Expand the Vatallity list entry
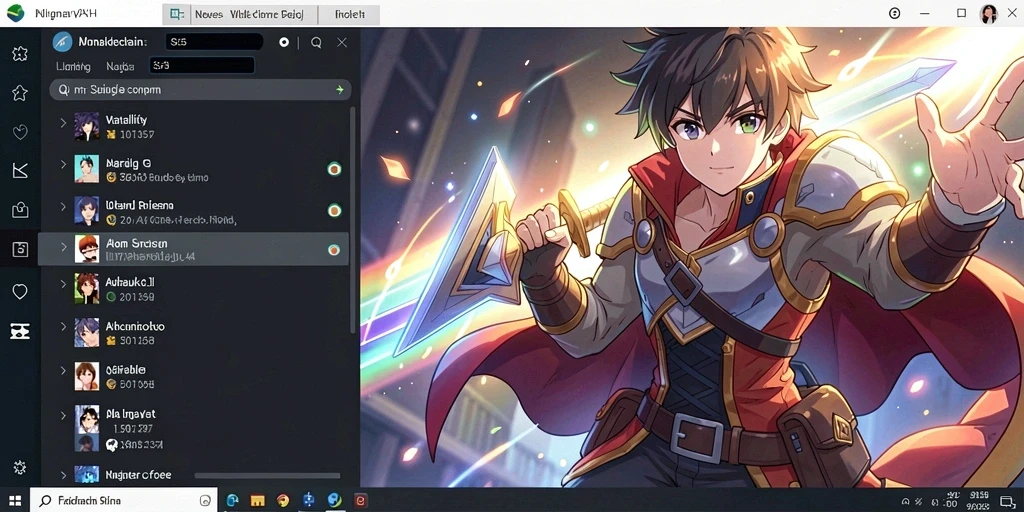Image resolution: width=1024 pixels, height=512 pixels. click(x=63, y=121)
